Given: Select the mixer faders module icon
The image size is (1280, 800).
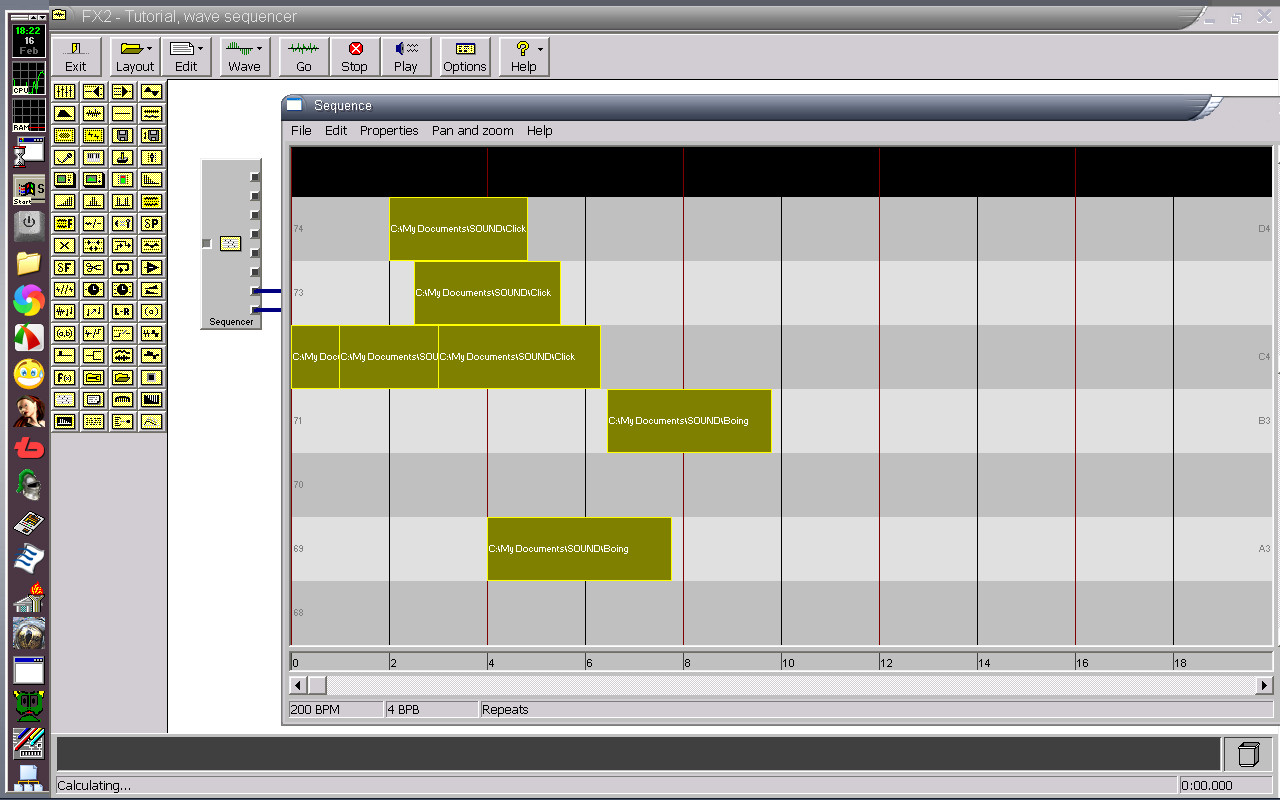Looking at the screenshot, I should pyautogui.click(x=65, y=91).
